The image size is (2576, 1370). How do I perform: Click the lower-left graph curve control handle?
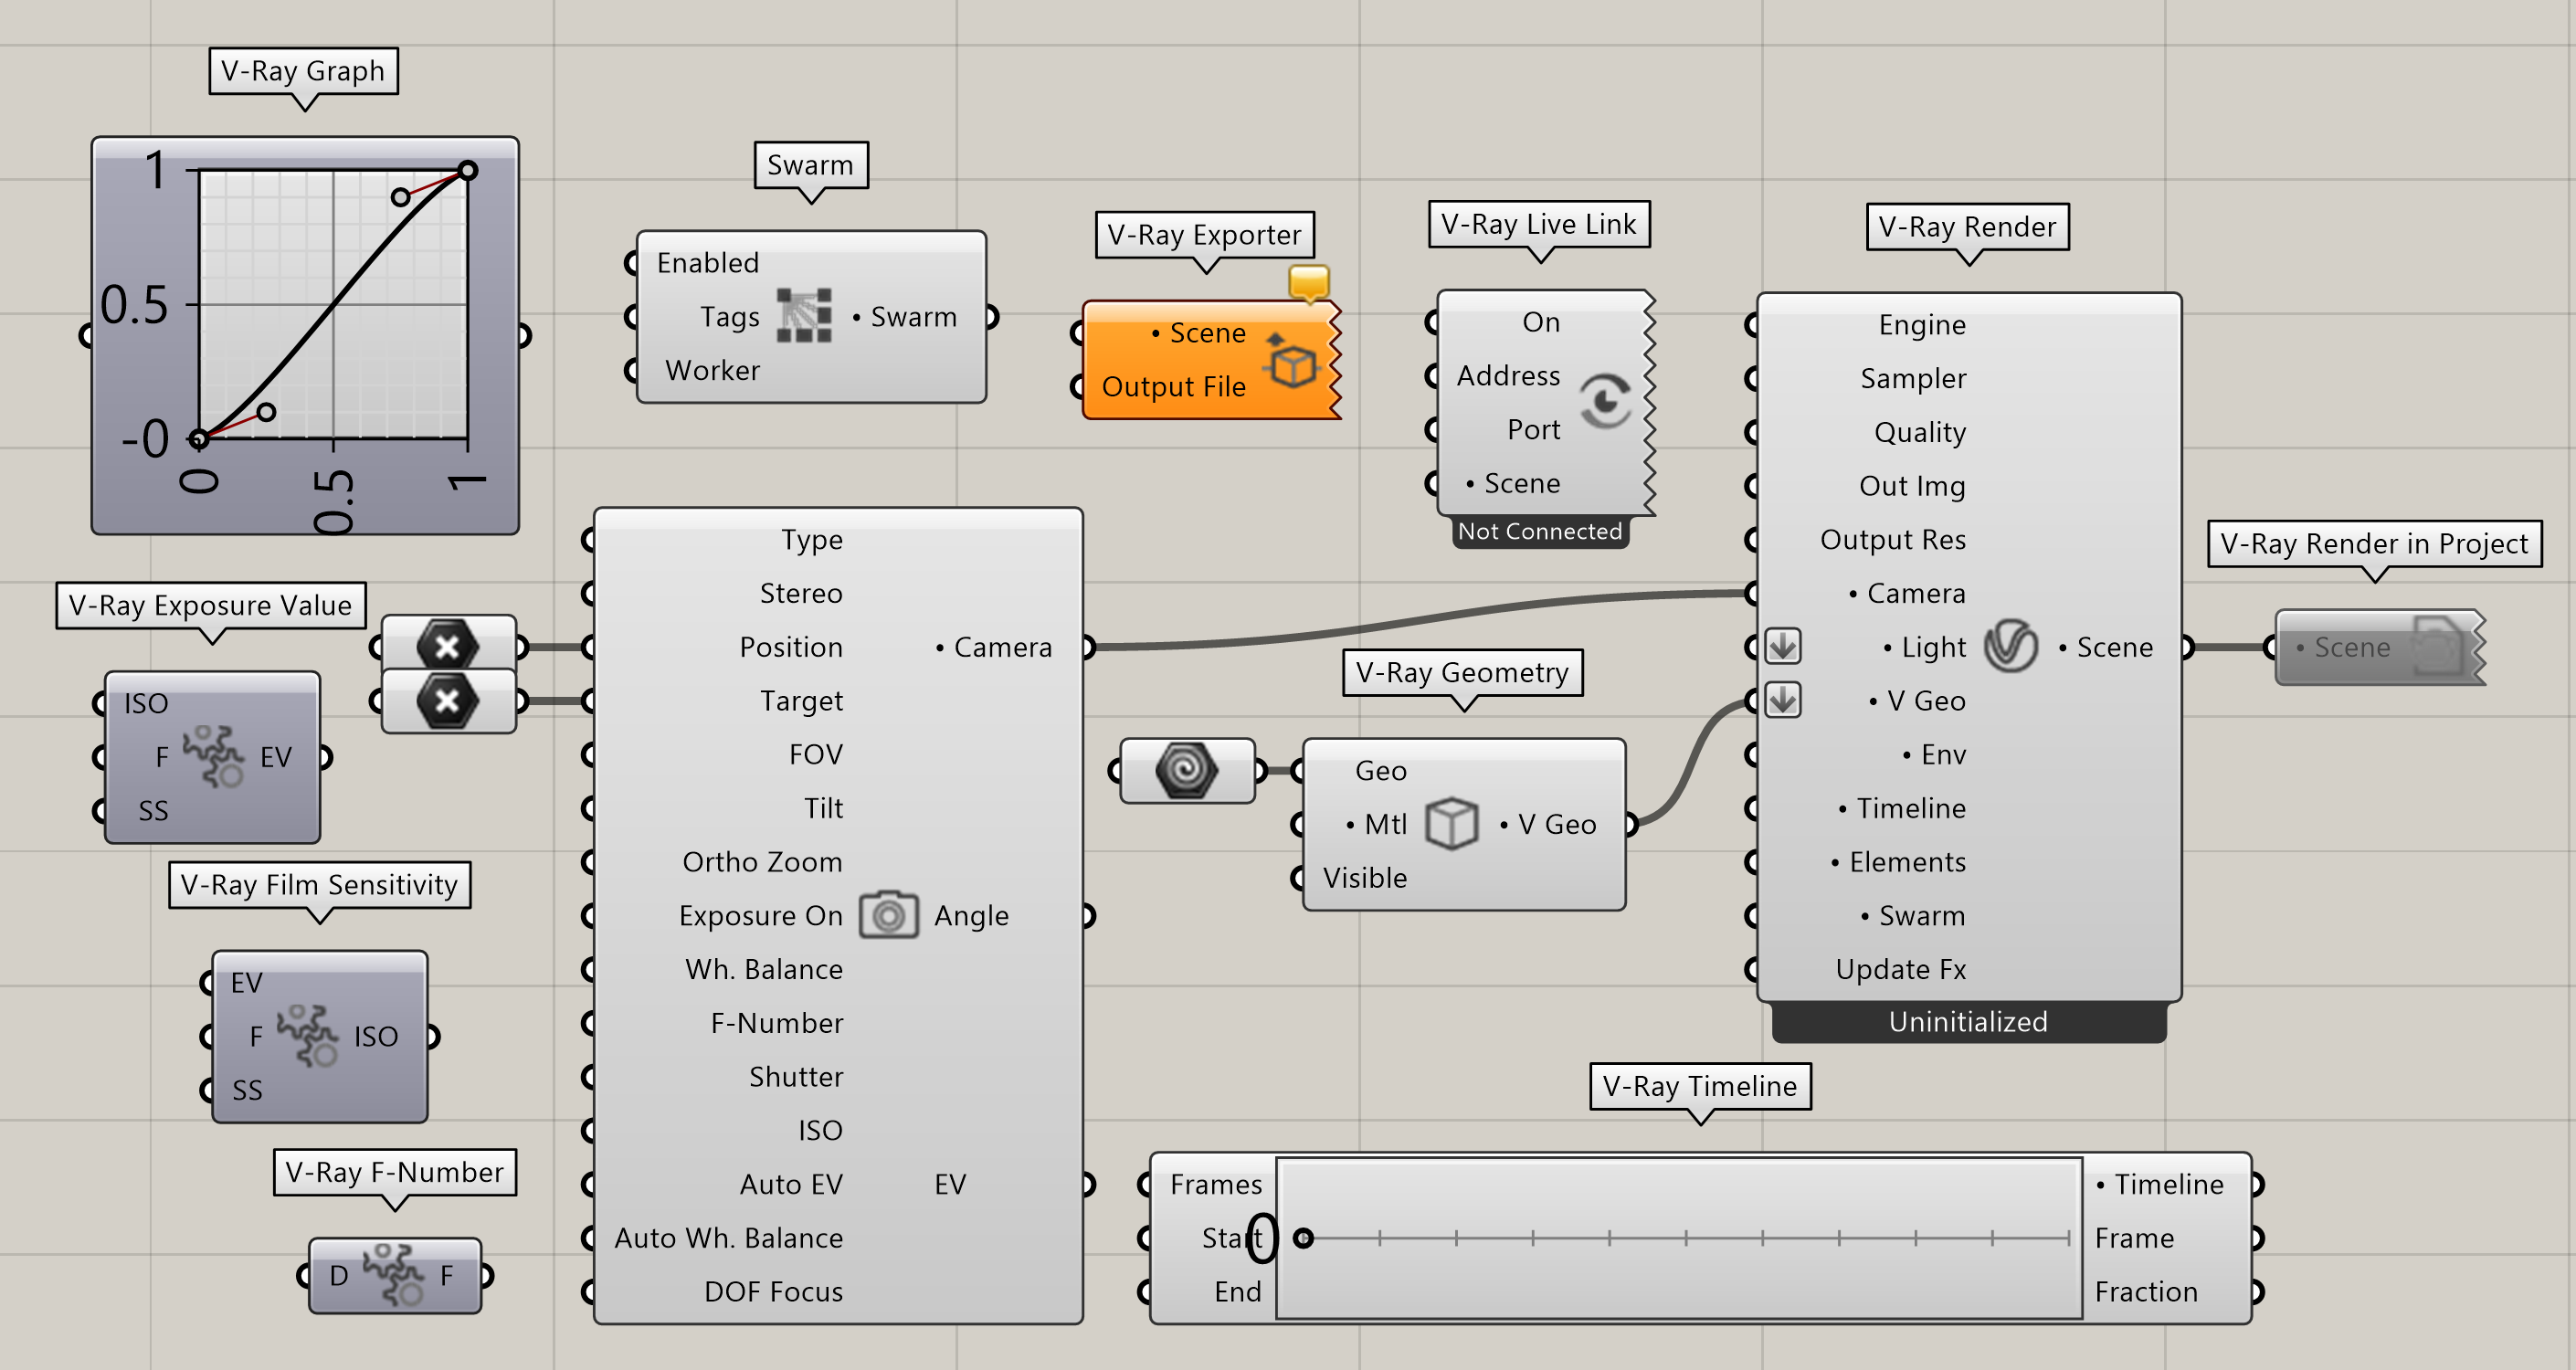point(266,411)
